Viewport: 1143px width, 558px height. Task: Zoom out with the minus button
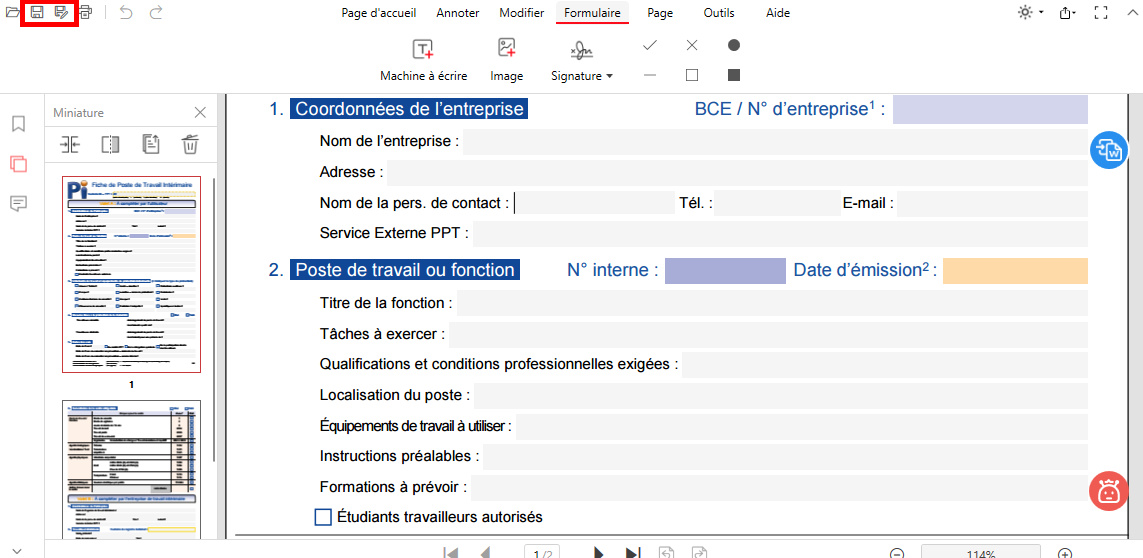[x=897, y=554]
